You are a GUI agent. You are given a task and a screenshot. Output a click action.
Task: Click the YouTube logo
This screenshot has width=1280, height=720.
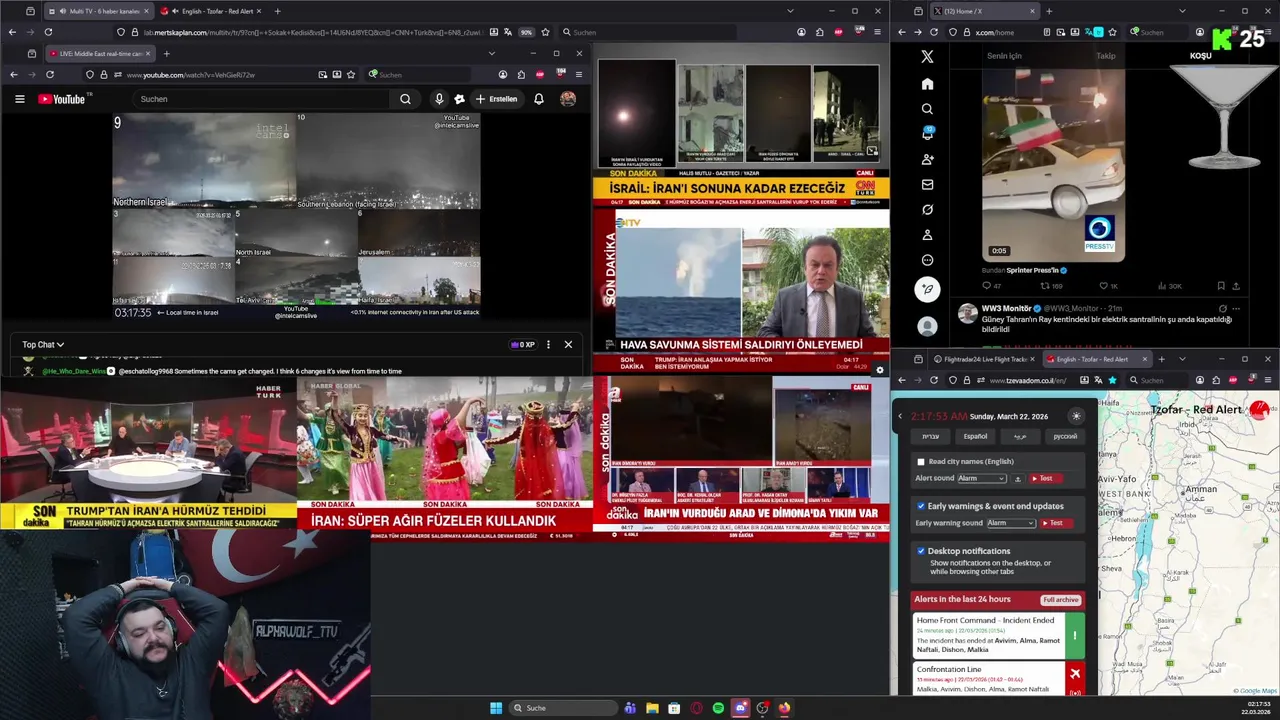[x=64, y=99]
